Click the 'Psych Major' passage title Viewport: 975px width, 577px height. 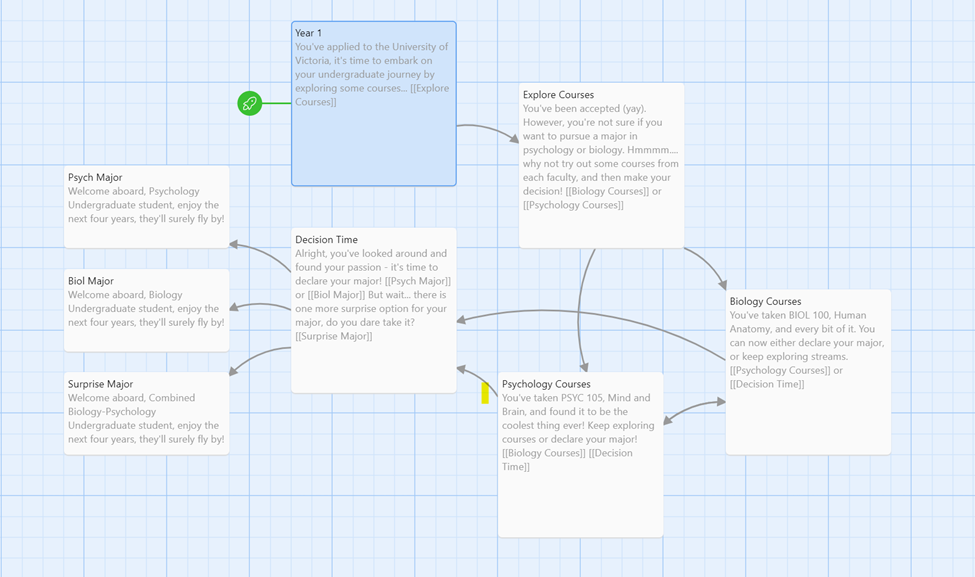click(95, 177)
